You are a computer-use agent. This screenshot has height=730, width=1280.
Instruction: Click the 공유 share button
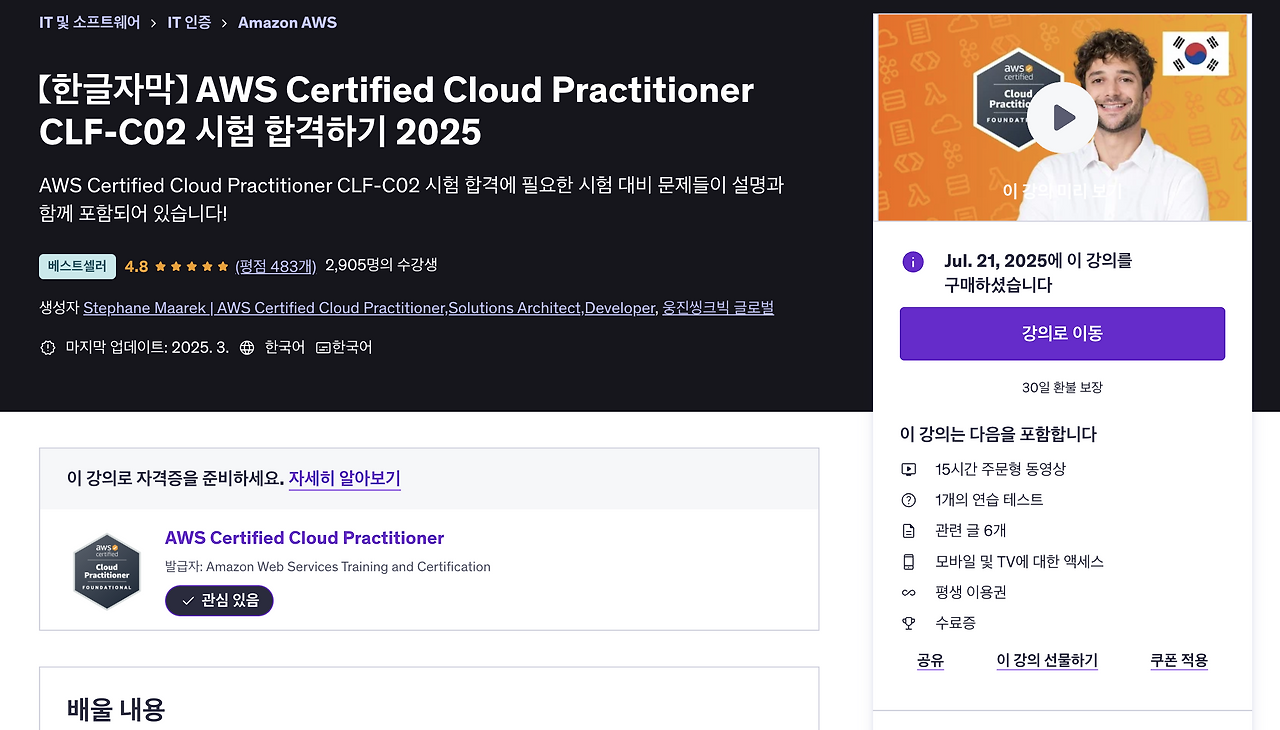pyautogui.click(x=930, y=660)
